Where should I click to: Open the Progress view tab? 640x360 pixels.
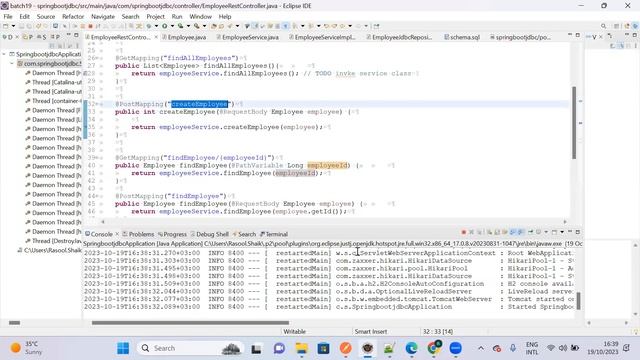coord(172,234)
